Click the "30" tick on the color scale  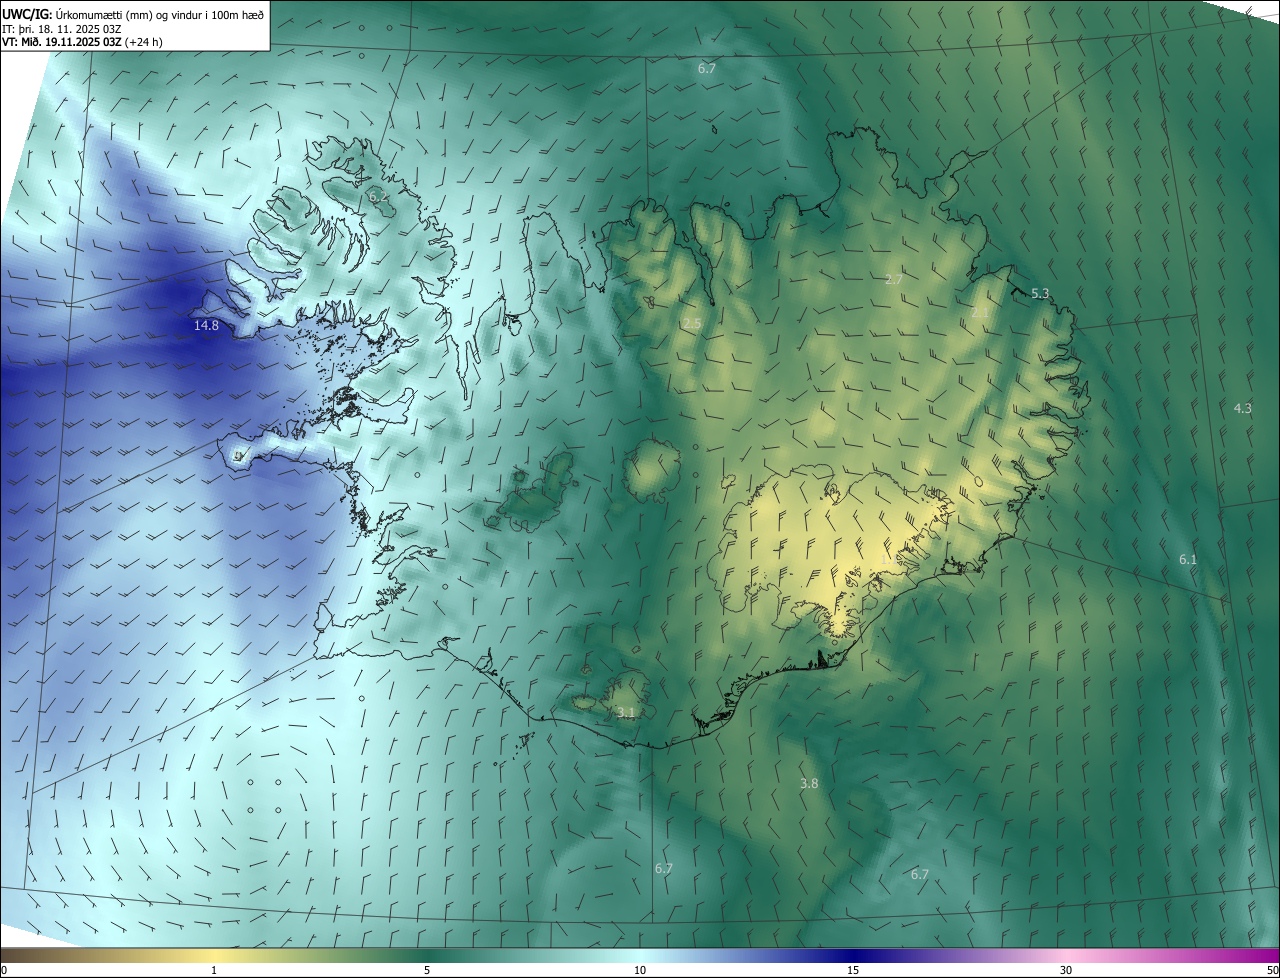(1066, 970)
